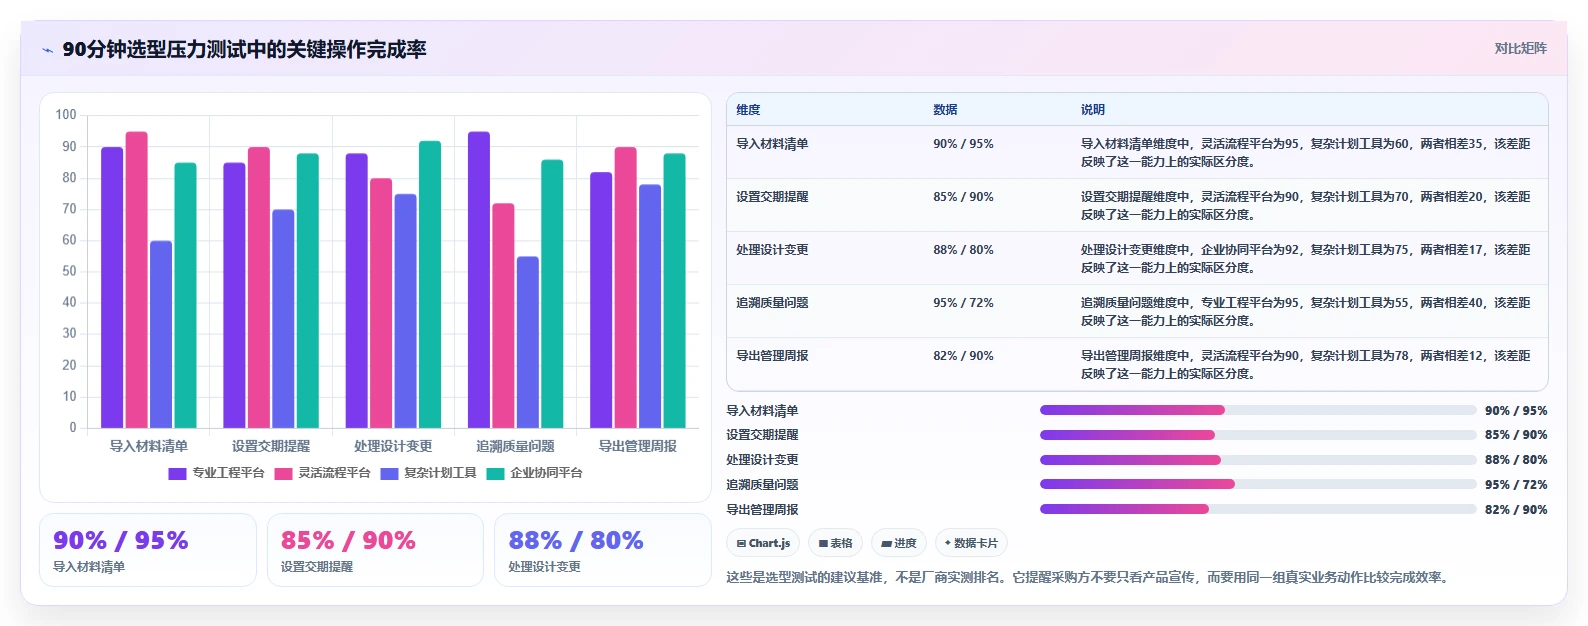
Task: Toggle 复杂计划工具 legend color swatch
Action: point(389,473)
